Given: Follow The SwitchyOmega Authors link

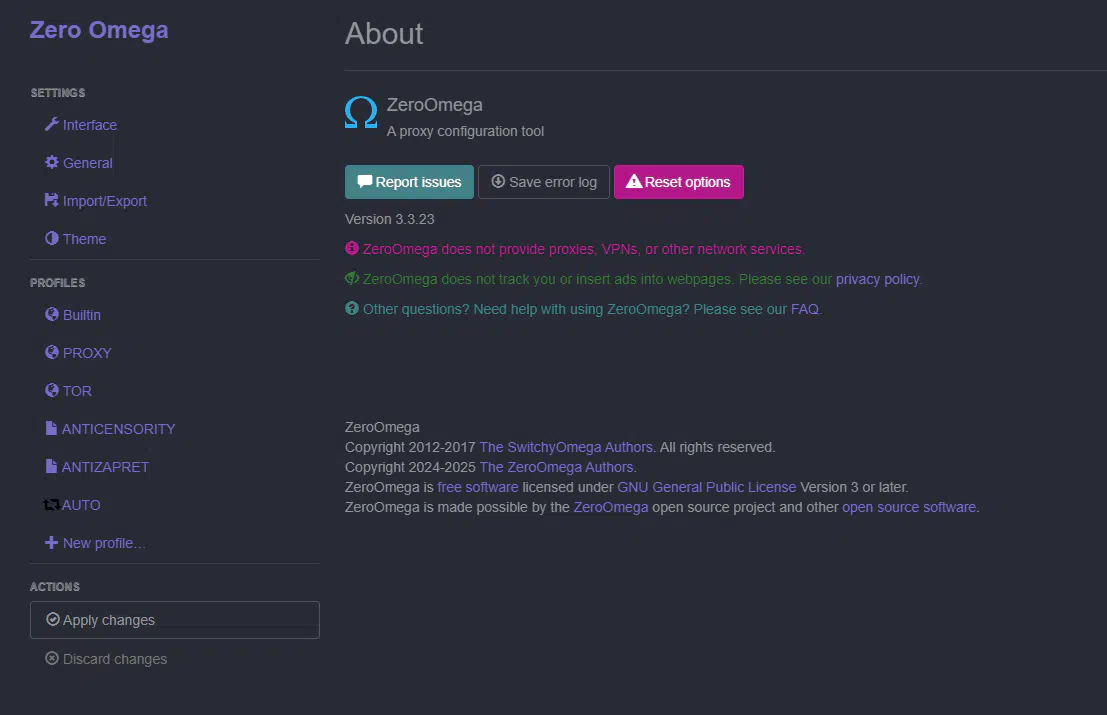Looking at the screenshot, I should (566, 447).
